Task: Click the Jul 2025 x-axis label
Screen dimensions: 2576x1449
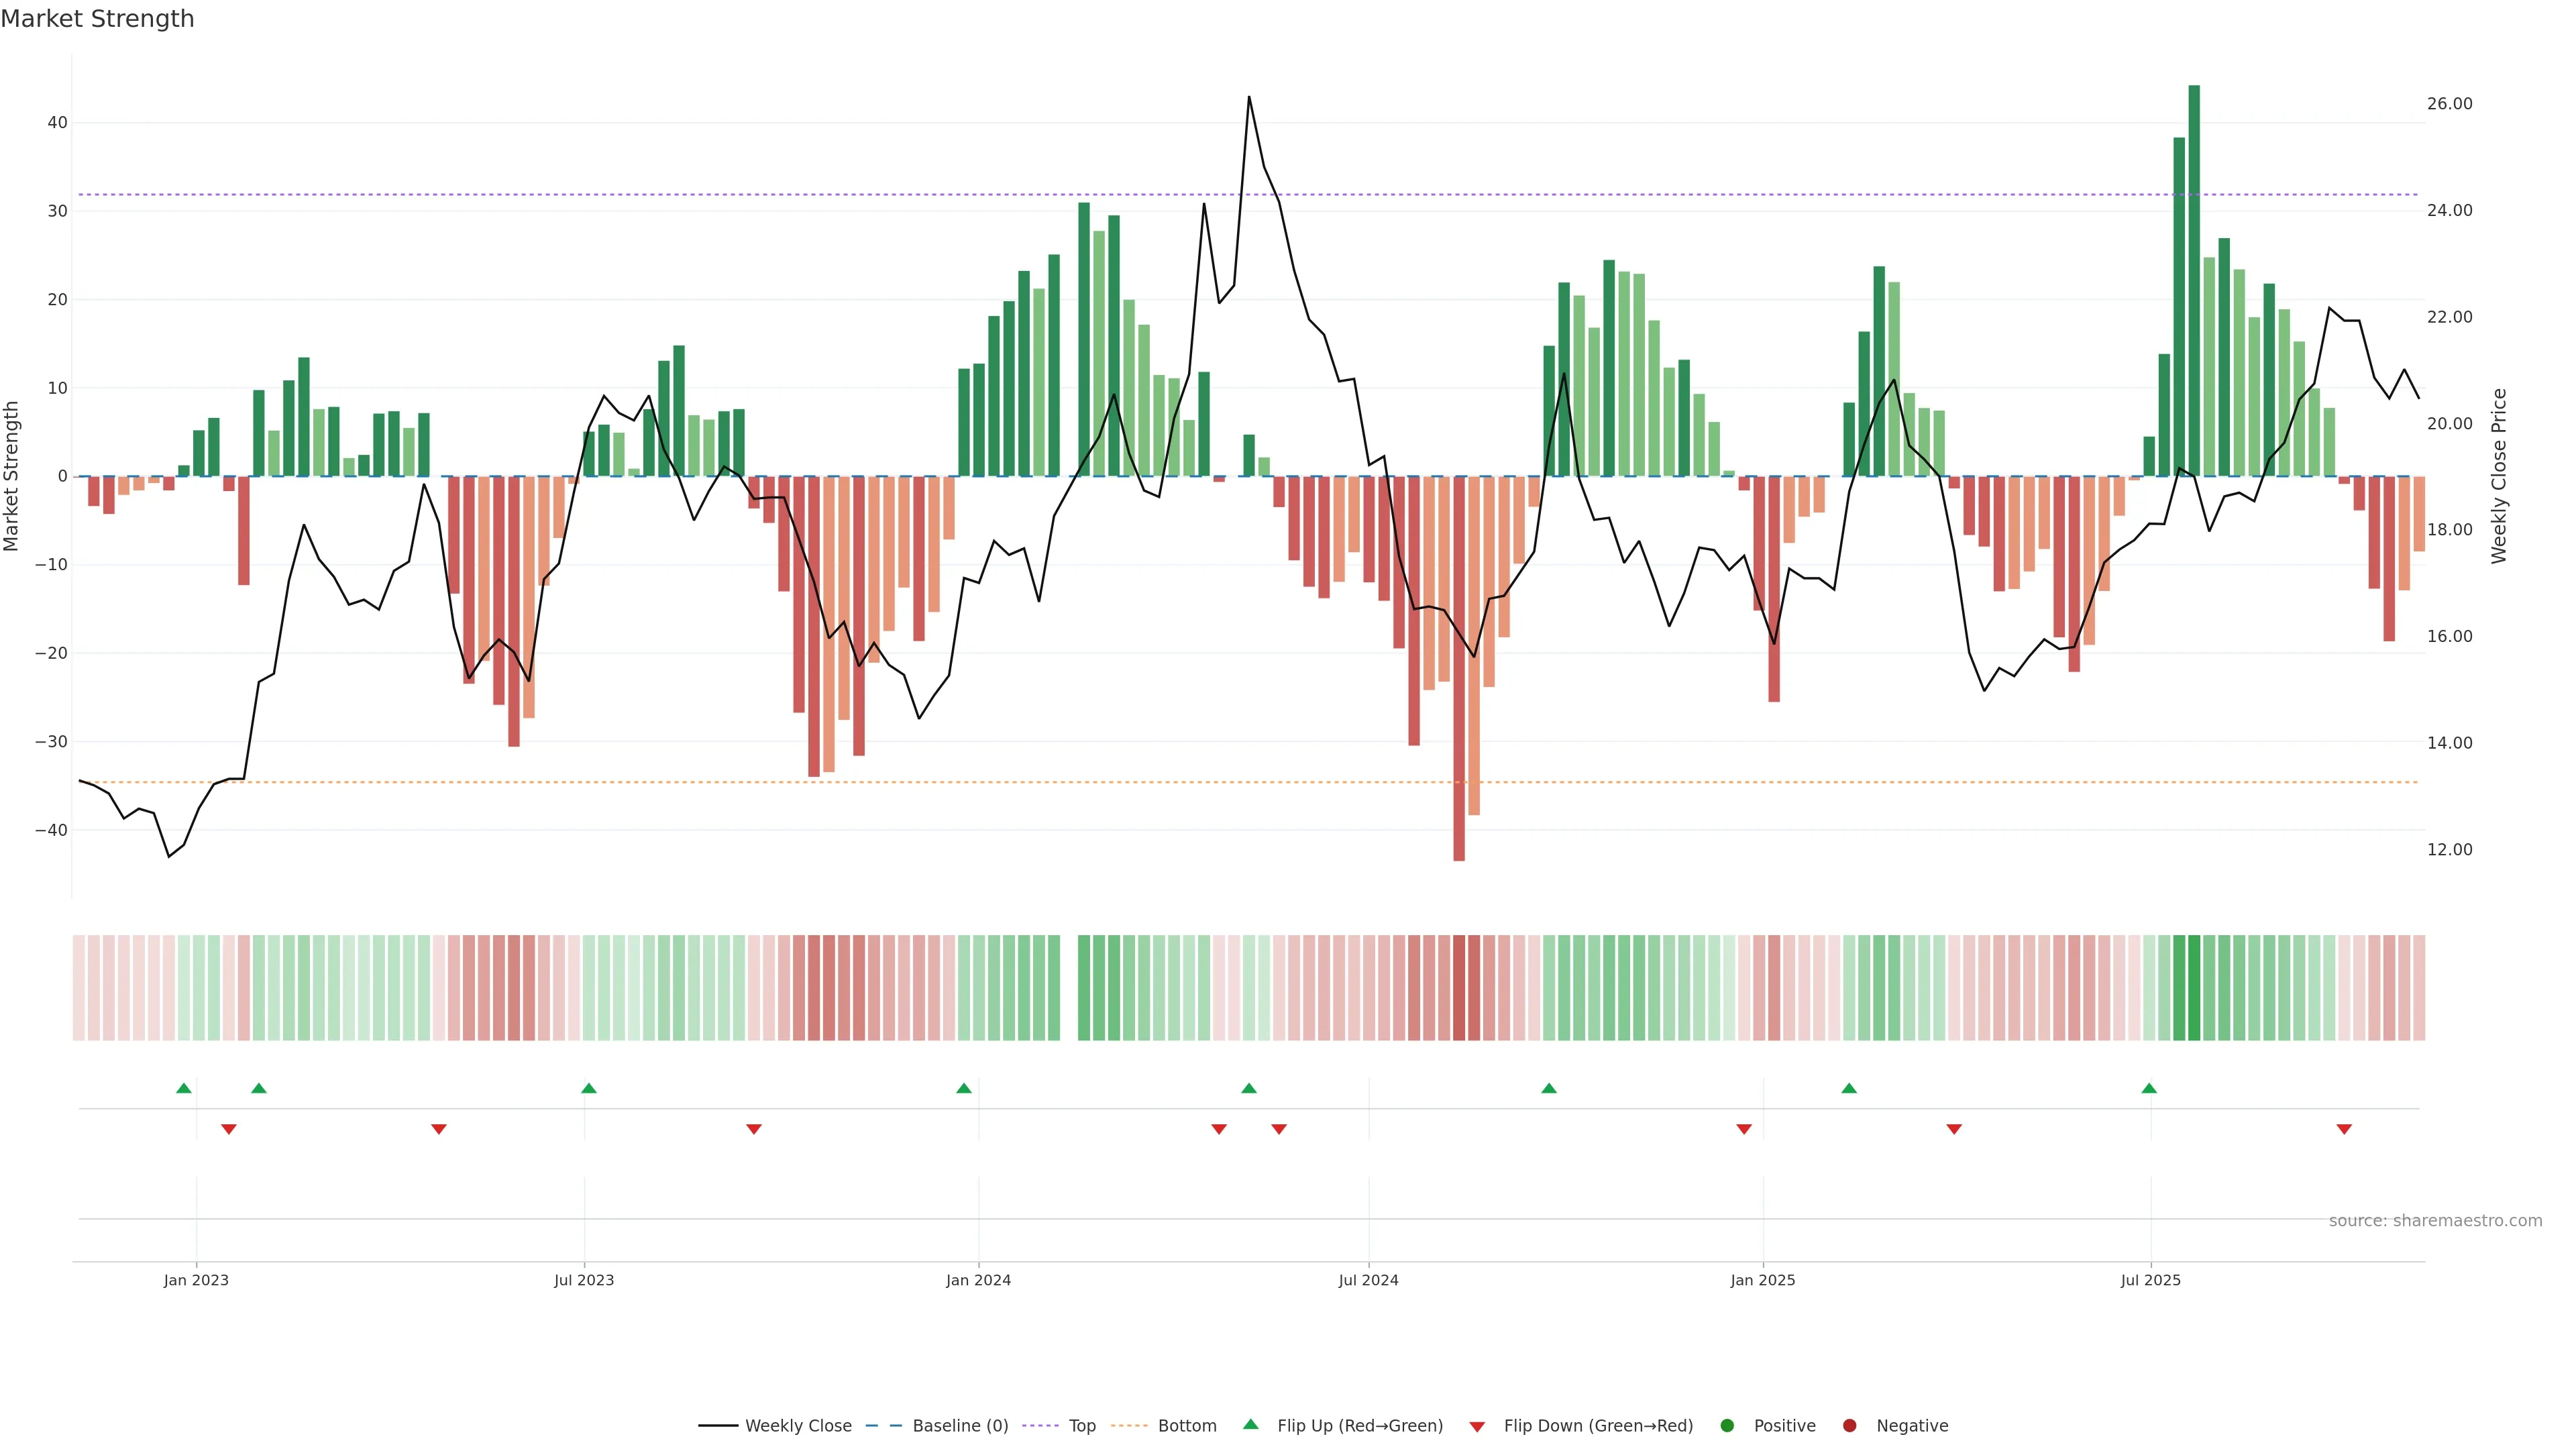Action: tap(2150, 1280)
